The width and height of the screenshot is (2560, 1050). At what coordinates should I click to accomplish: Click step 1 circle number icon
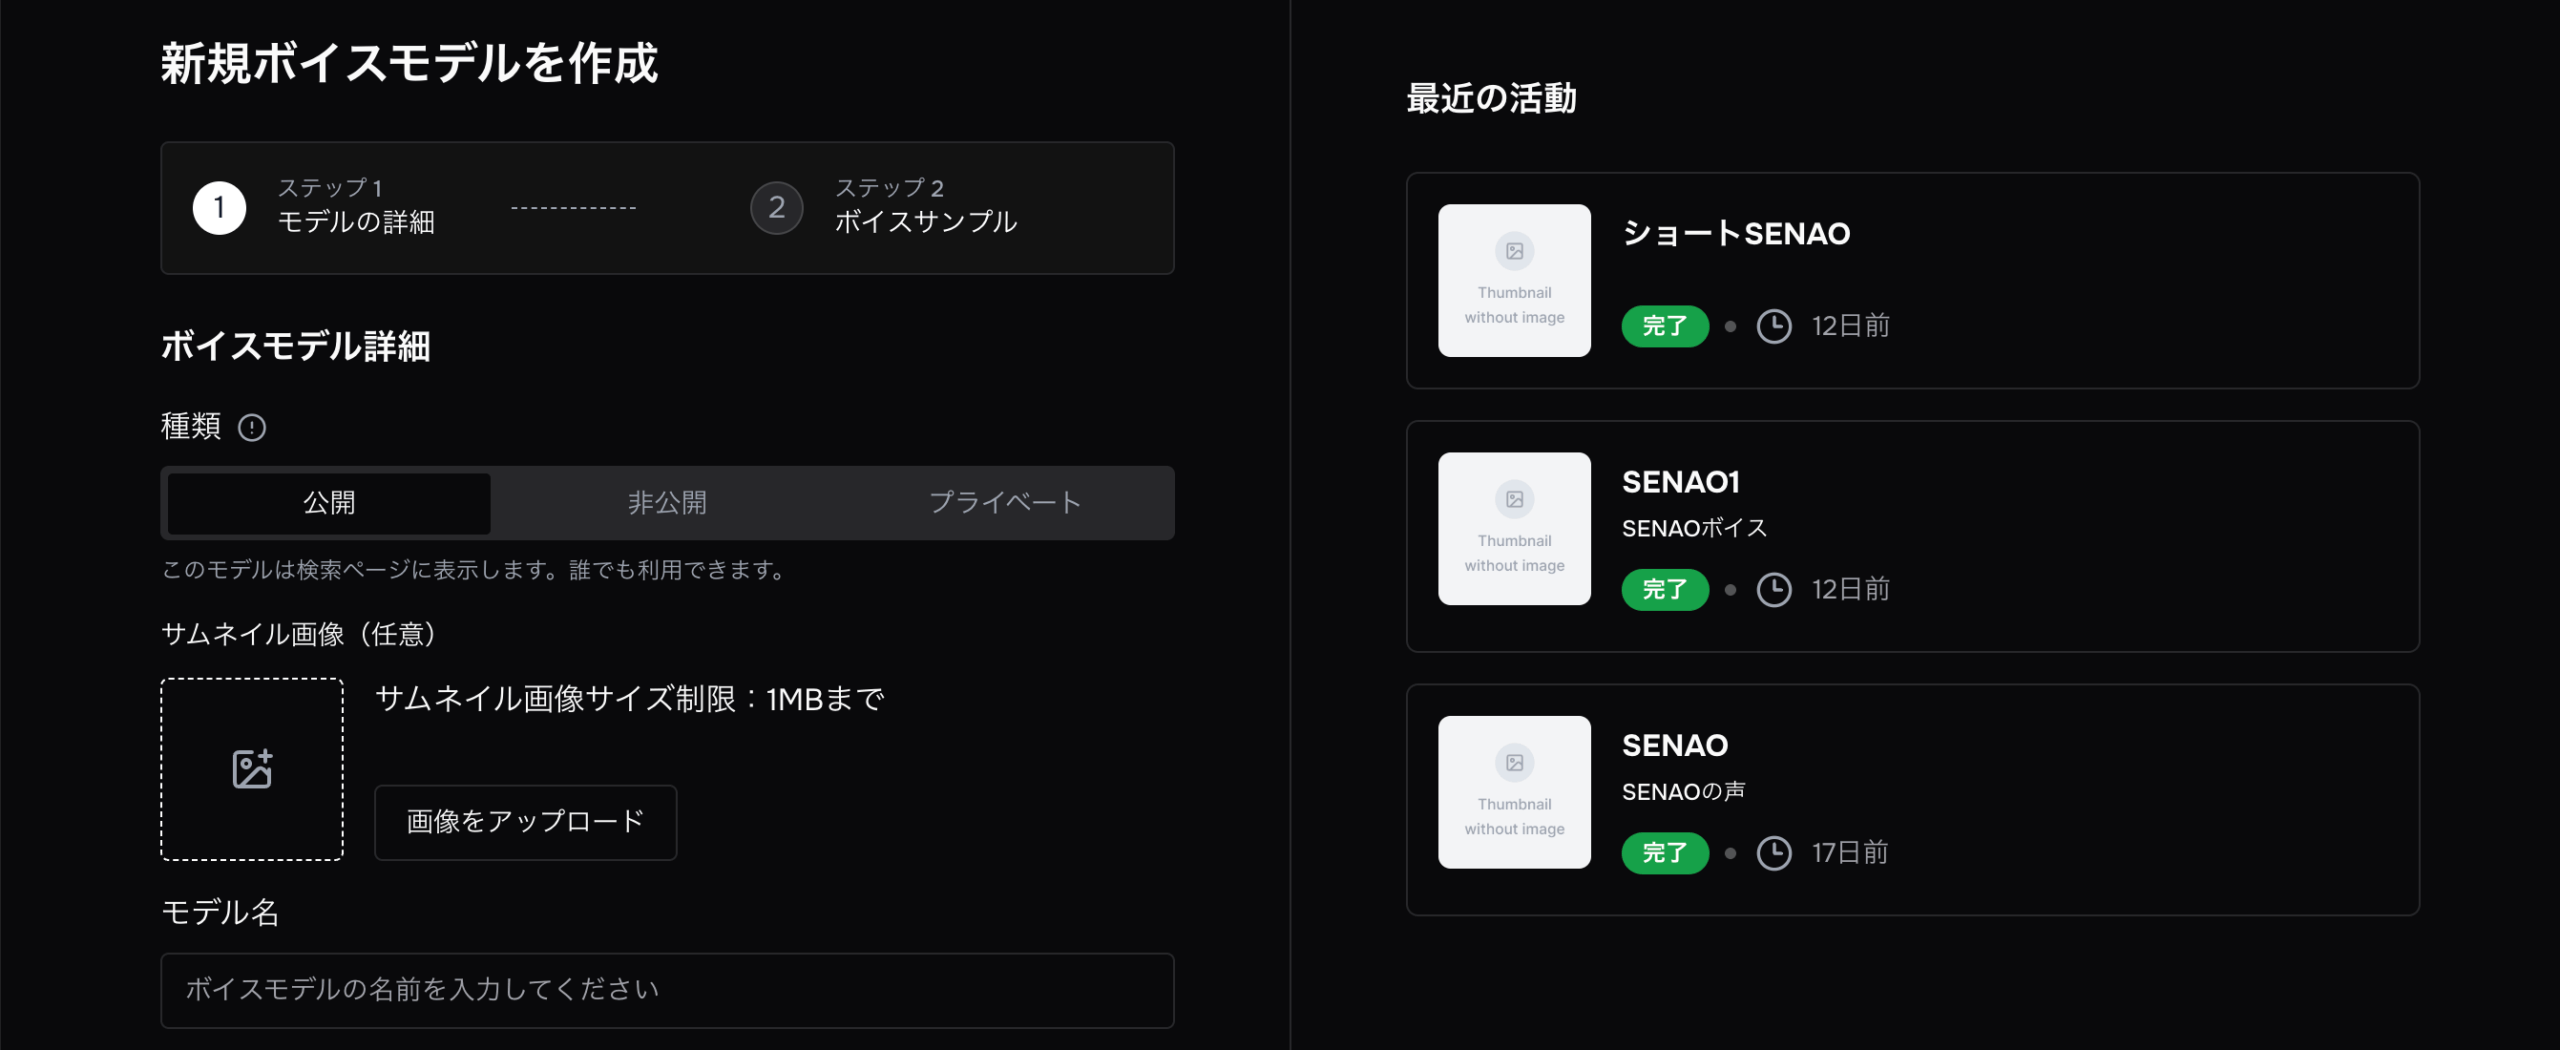click(x=219, y=208)
